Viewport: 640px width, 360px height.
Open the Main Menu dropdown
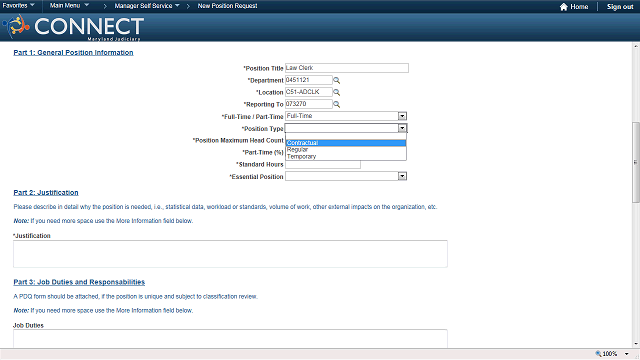pyautogui.click(x=69, y=6)
